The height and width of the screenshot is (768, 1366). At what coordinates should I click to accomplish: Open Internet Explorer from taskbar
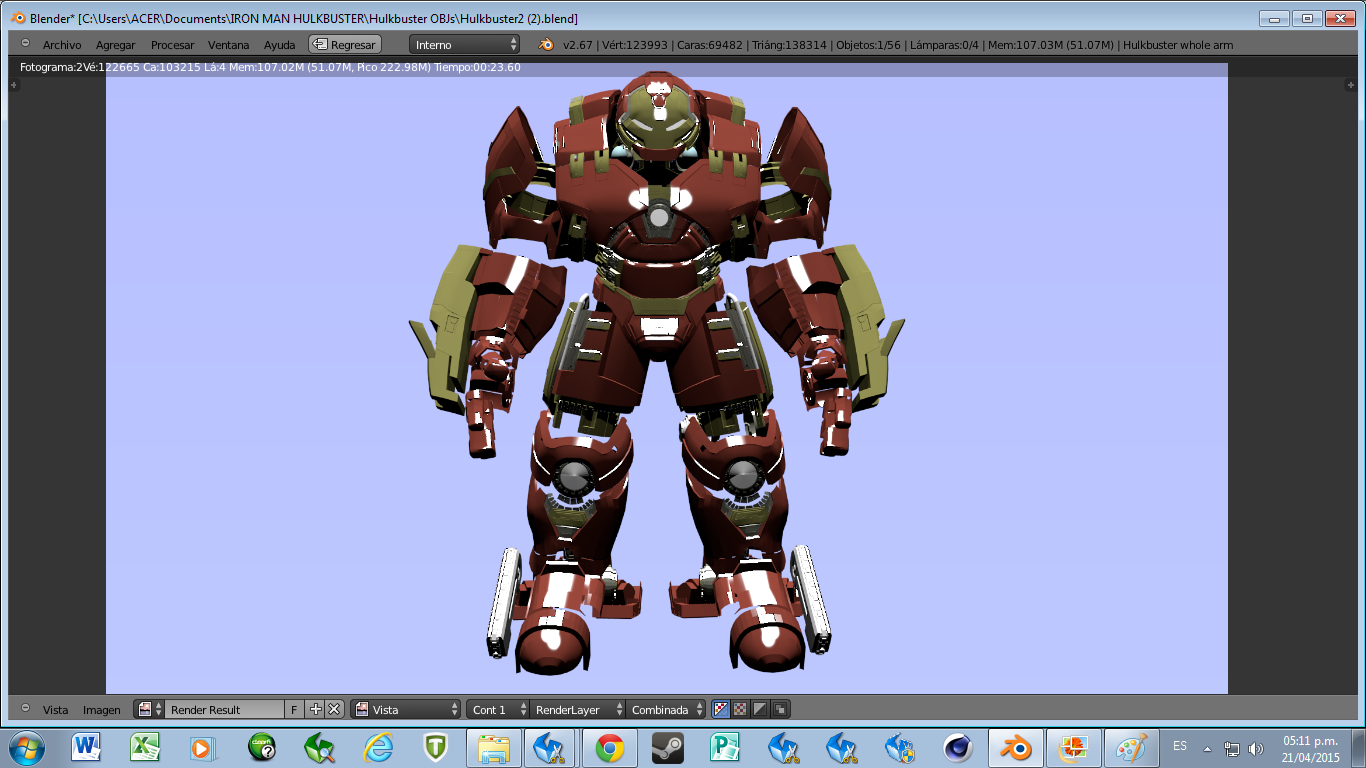click(x=378, y=748)
